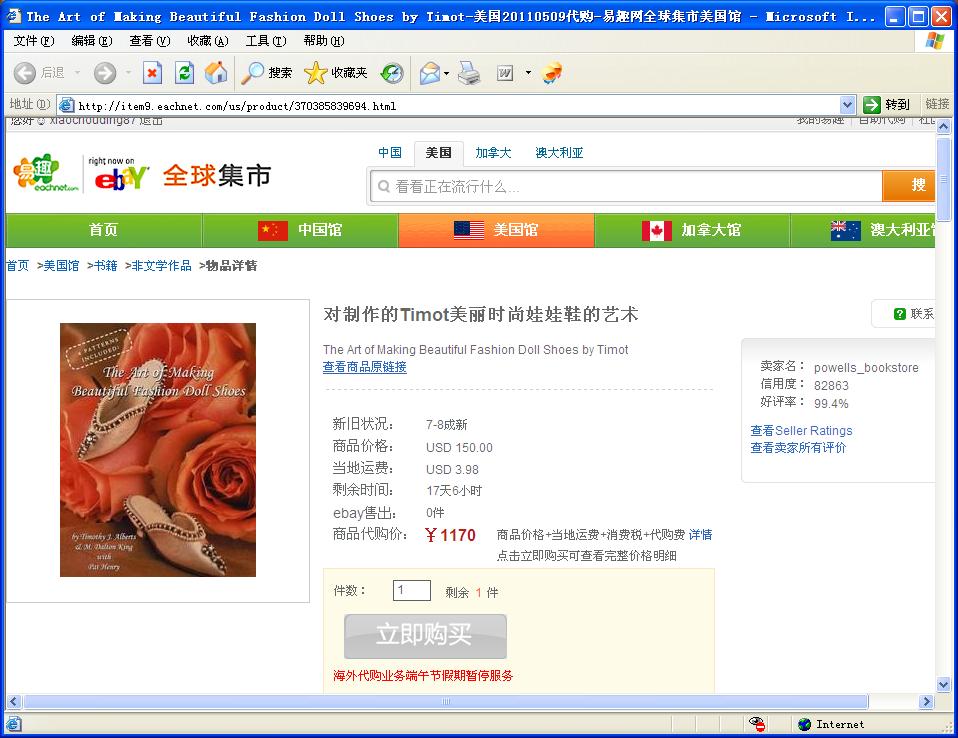The image size is (958, 738).
Task: Open the 帮助 (Help) menu
Action: click(324, 41)
